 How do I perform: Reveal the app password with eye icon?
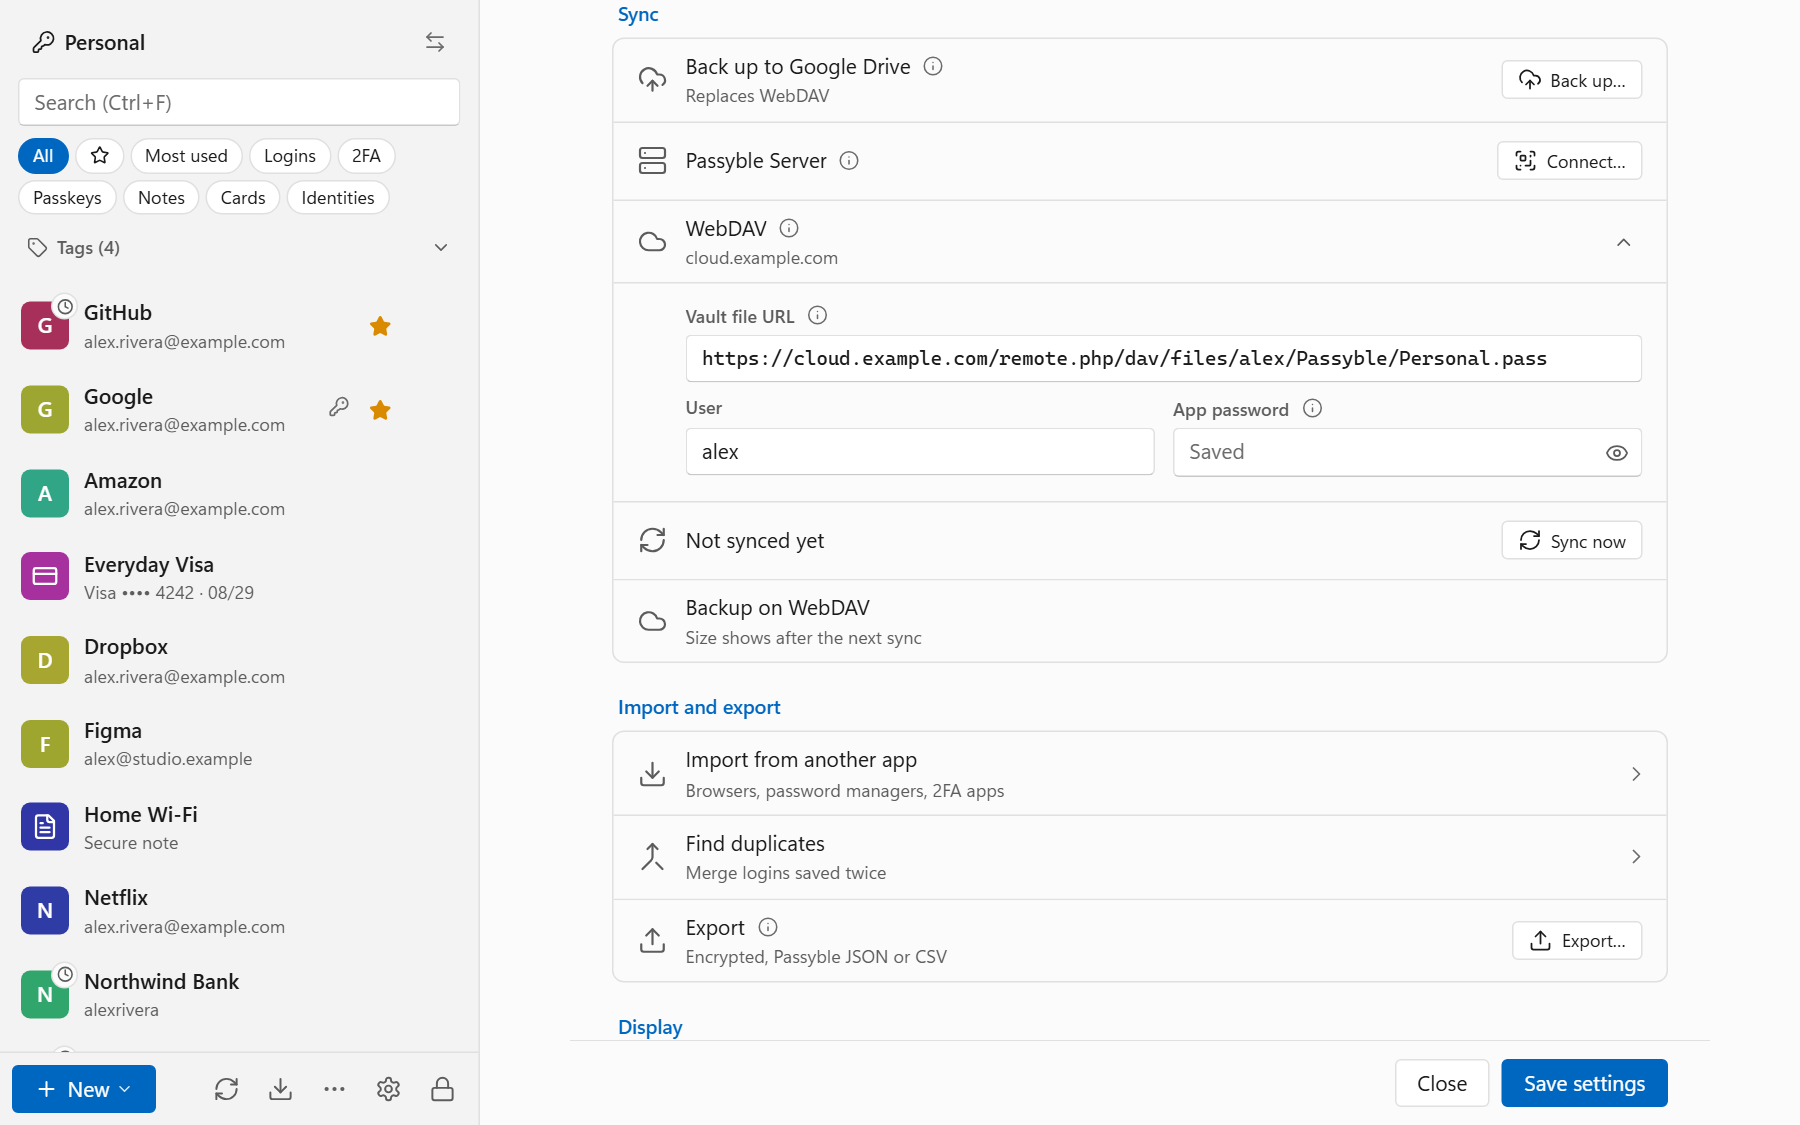1617,453
